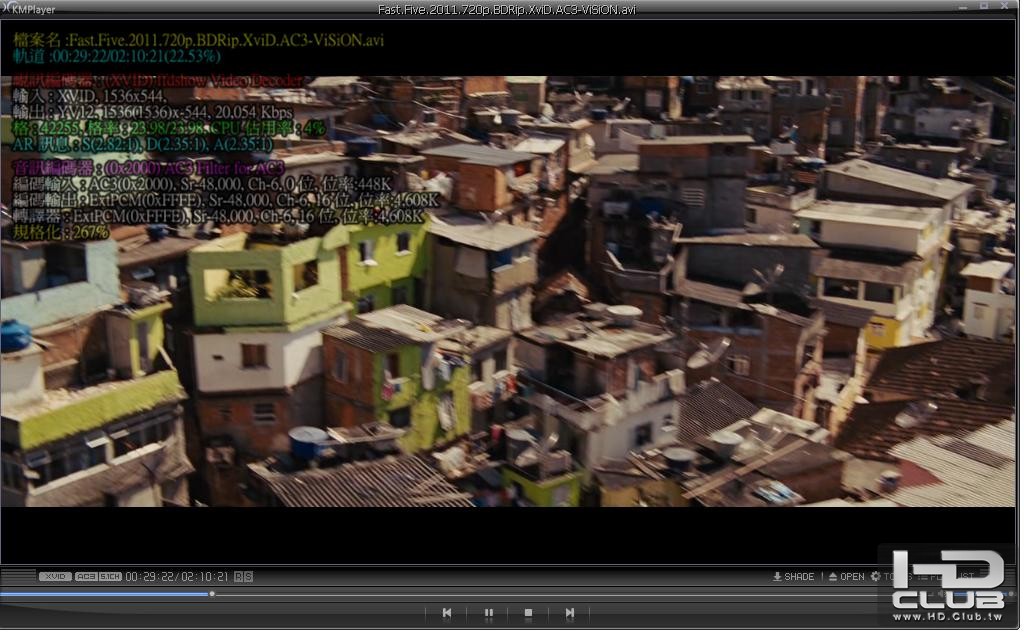The width and height of the screenshot is (1024, 632).
Task: Close the KMPlayer window
Action: [1006, 6]
